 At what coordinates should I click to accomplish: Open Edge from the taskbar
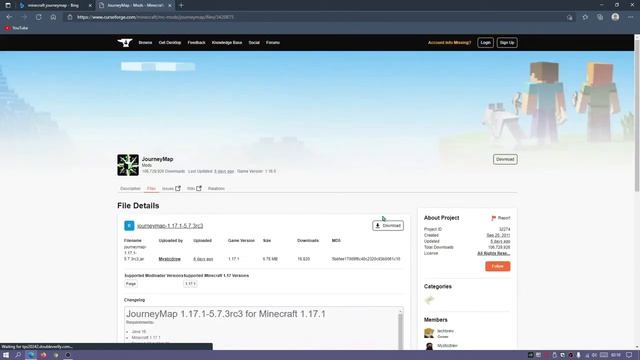coord(31,355)
